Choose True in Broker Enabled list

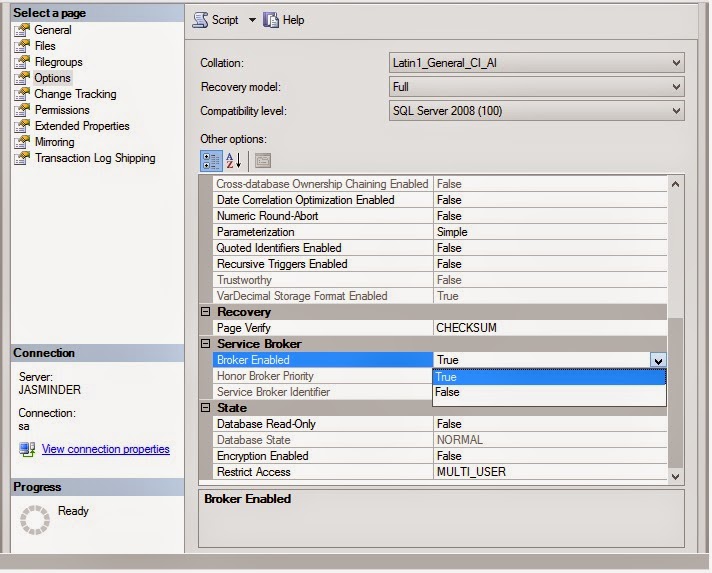click(549, 377)
